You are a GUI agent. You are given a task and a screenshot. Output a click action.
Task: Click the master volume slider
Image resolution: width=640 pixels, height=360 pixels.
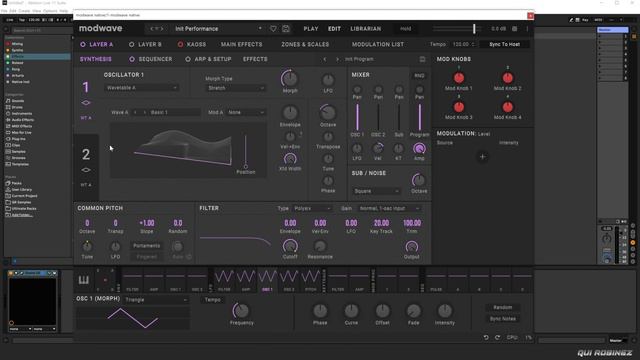point(457,29)
